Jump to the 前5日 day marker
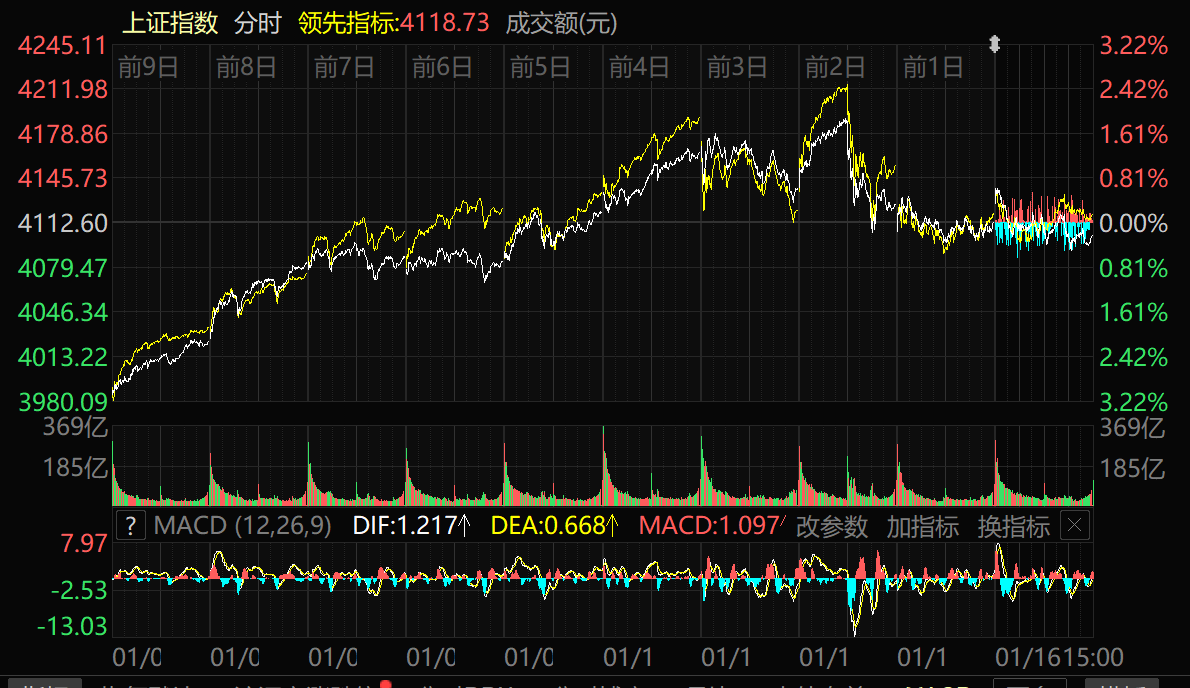The height and width of the screenshot is (688, 1190). tap(540, 68)
